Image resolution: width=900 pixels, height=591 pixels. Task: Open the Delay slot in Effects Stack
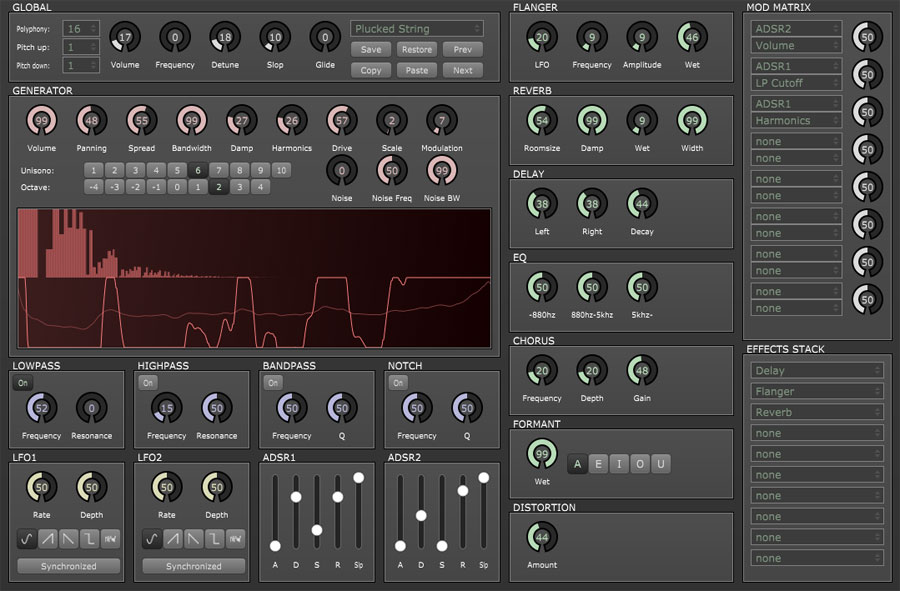[x=817, y=370]
